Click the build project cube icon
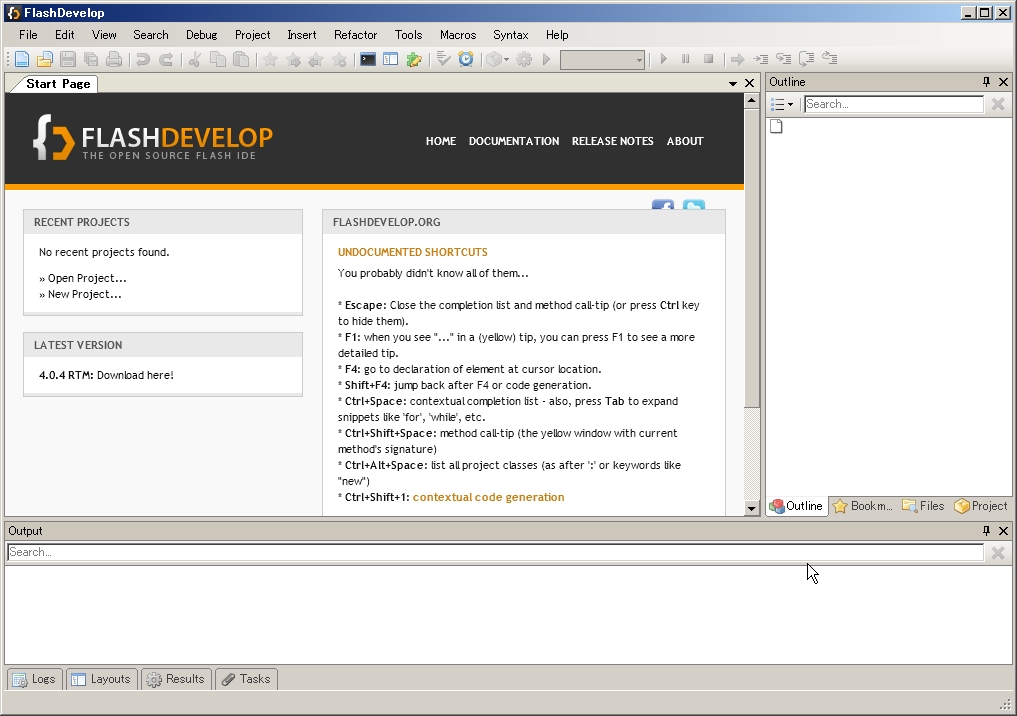This screenshot has width=1017, height=716. [495, 60]
